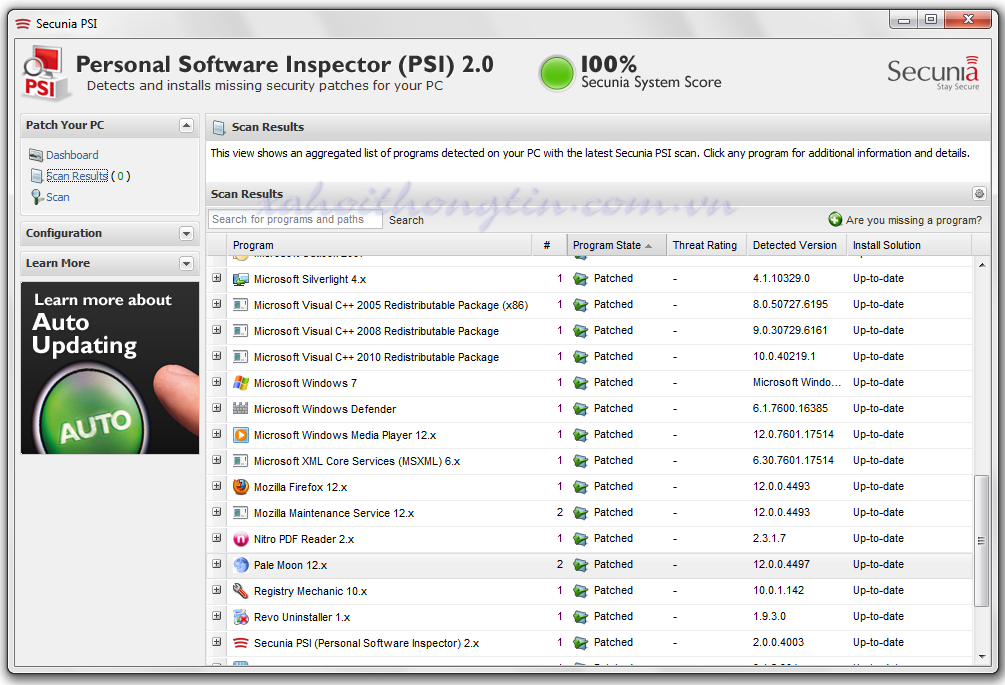Expand the Microsoft Windows Defender row
The width and height of the screenshot is (1005, 685).
[x=217, y=408]
